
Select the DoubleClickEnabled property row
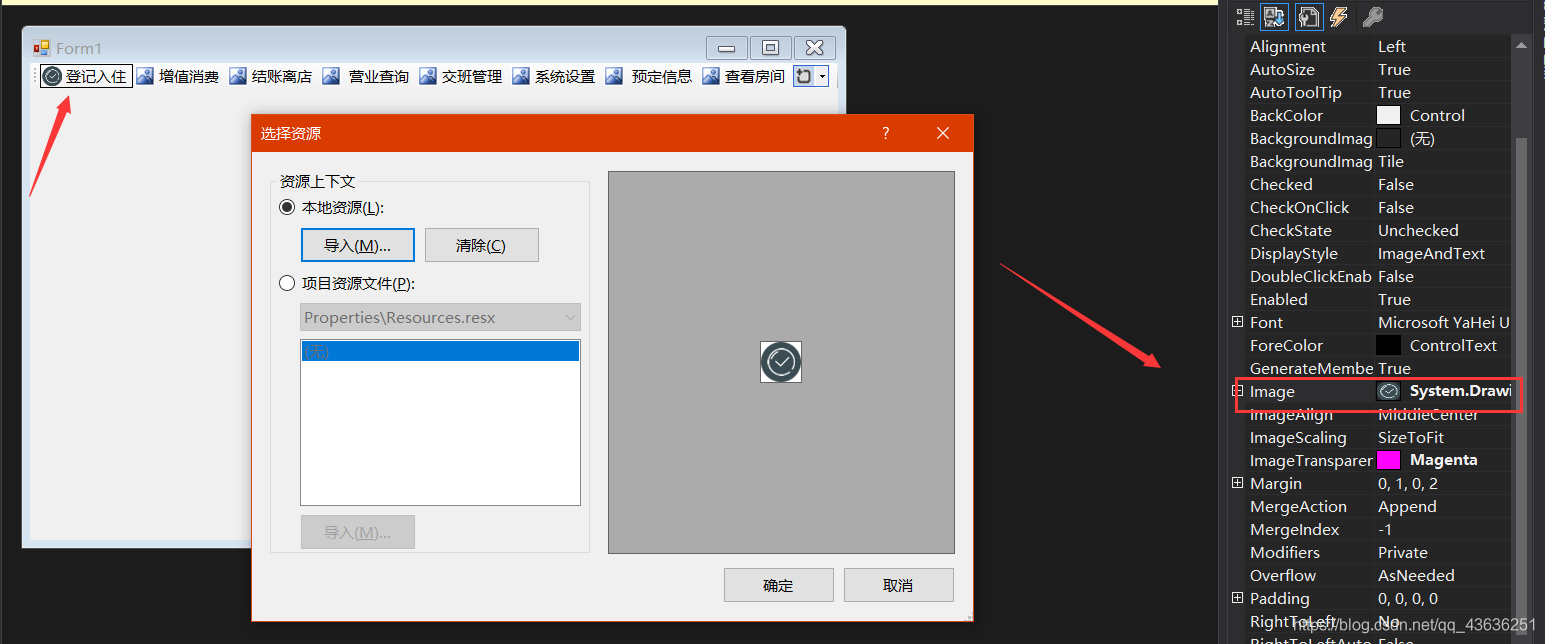tap(1379, 276)
